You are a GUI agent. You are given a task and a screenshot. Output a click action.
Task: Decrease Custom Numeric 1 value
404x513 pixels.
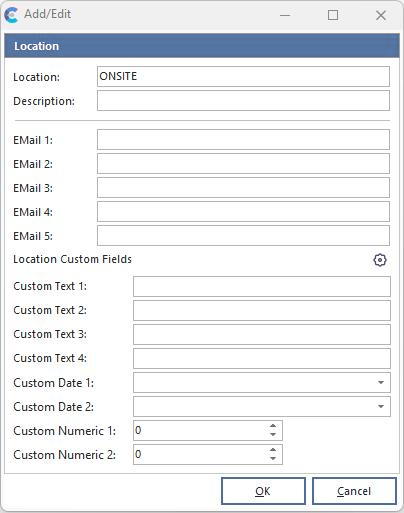[x=273, y=434]
